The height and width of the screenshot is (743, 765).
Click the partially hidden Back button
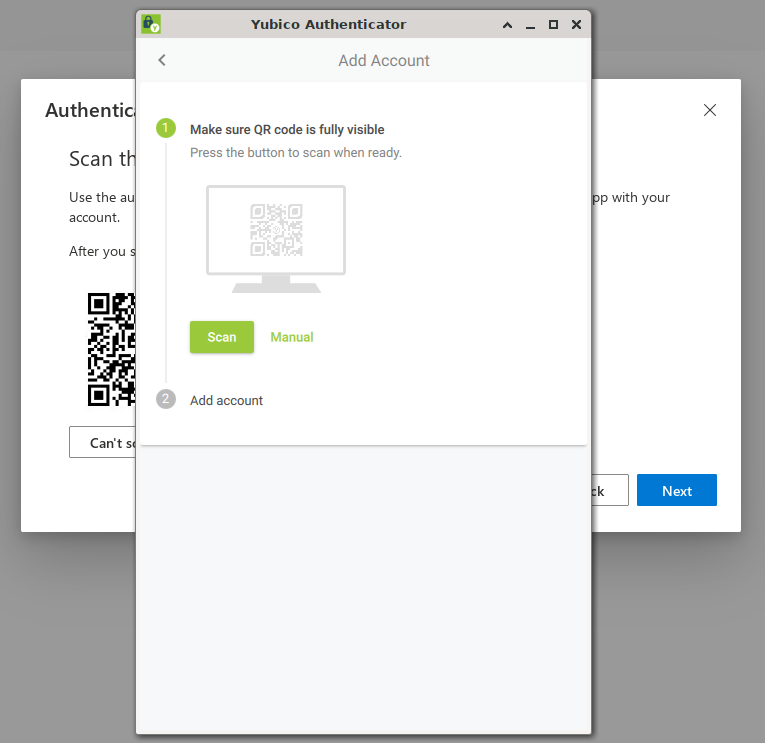610,490
